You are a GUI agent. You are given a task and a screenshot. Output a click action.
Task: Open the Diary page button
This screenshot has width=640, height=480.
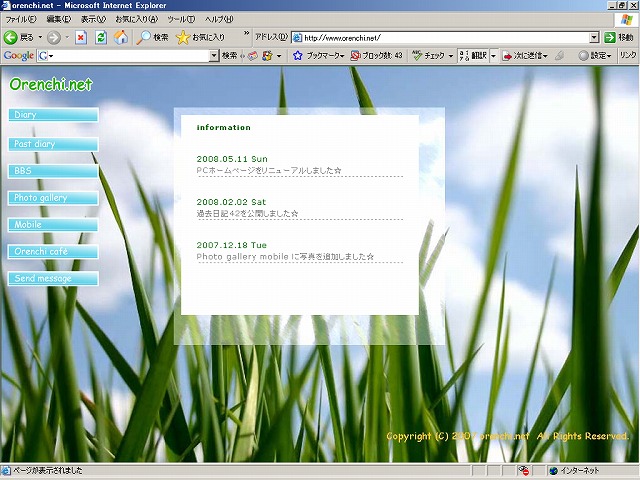53,115
